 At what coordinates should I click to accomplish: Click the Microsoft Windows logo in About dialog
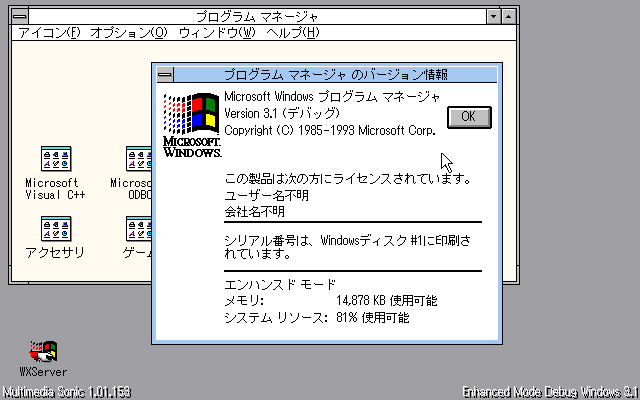click(x=192, y=125)
